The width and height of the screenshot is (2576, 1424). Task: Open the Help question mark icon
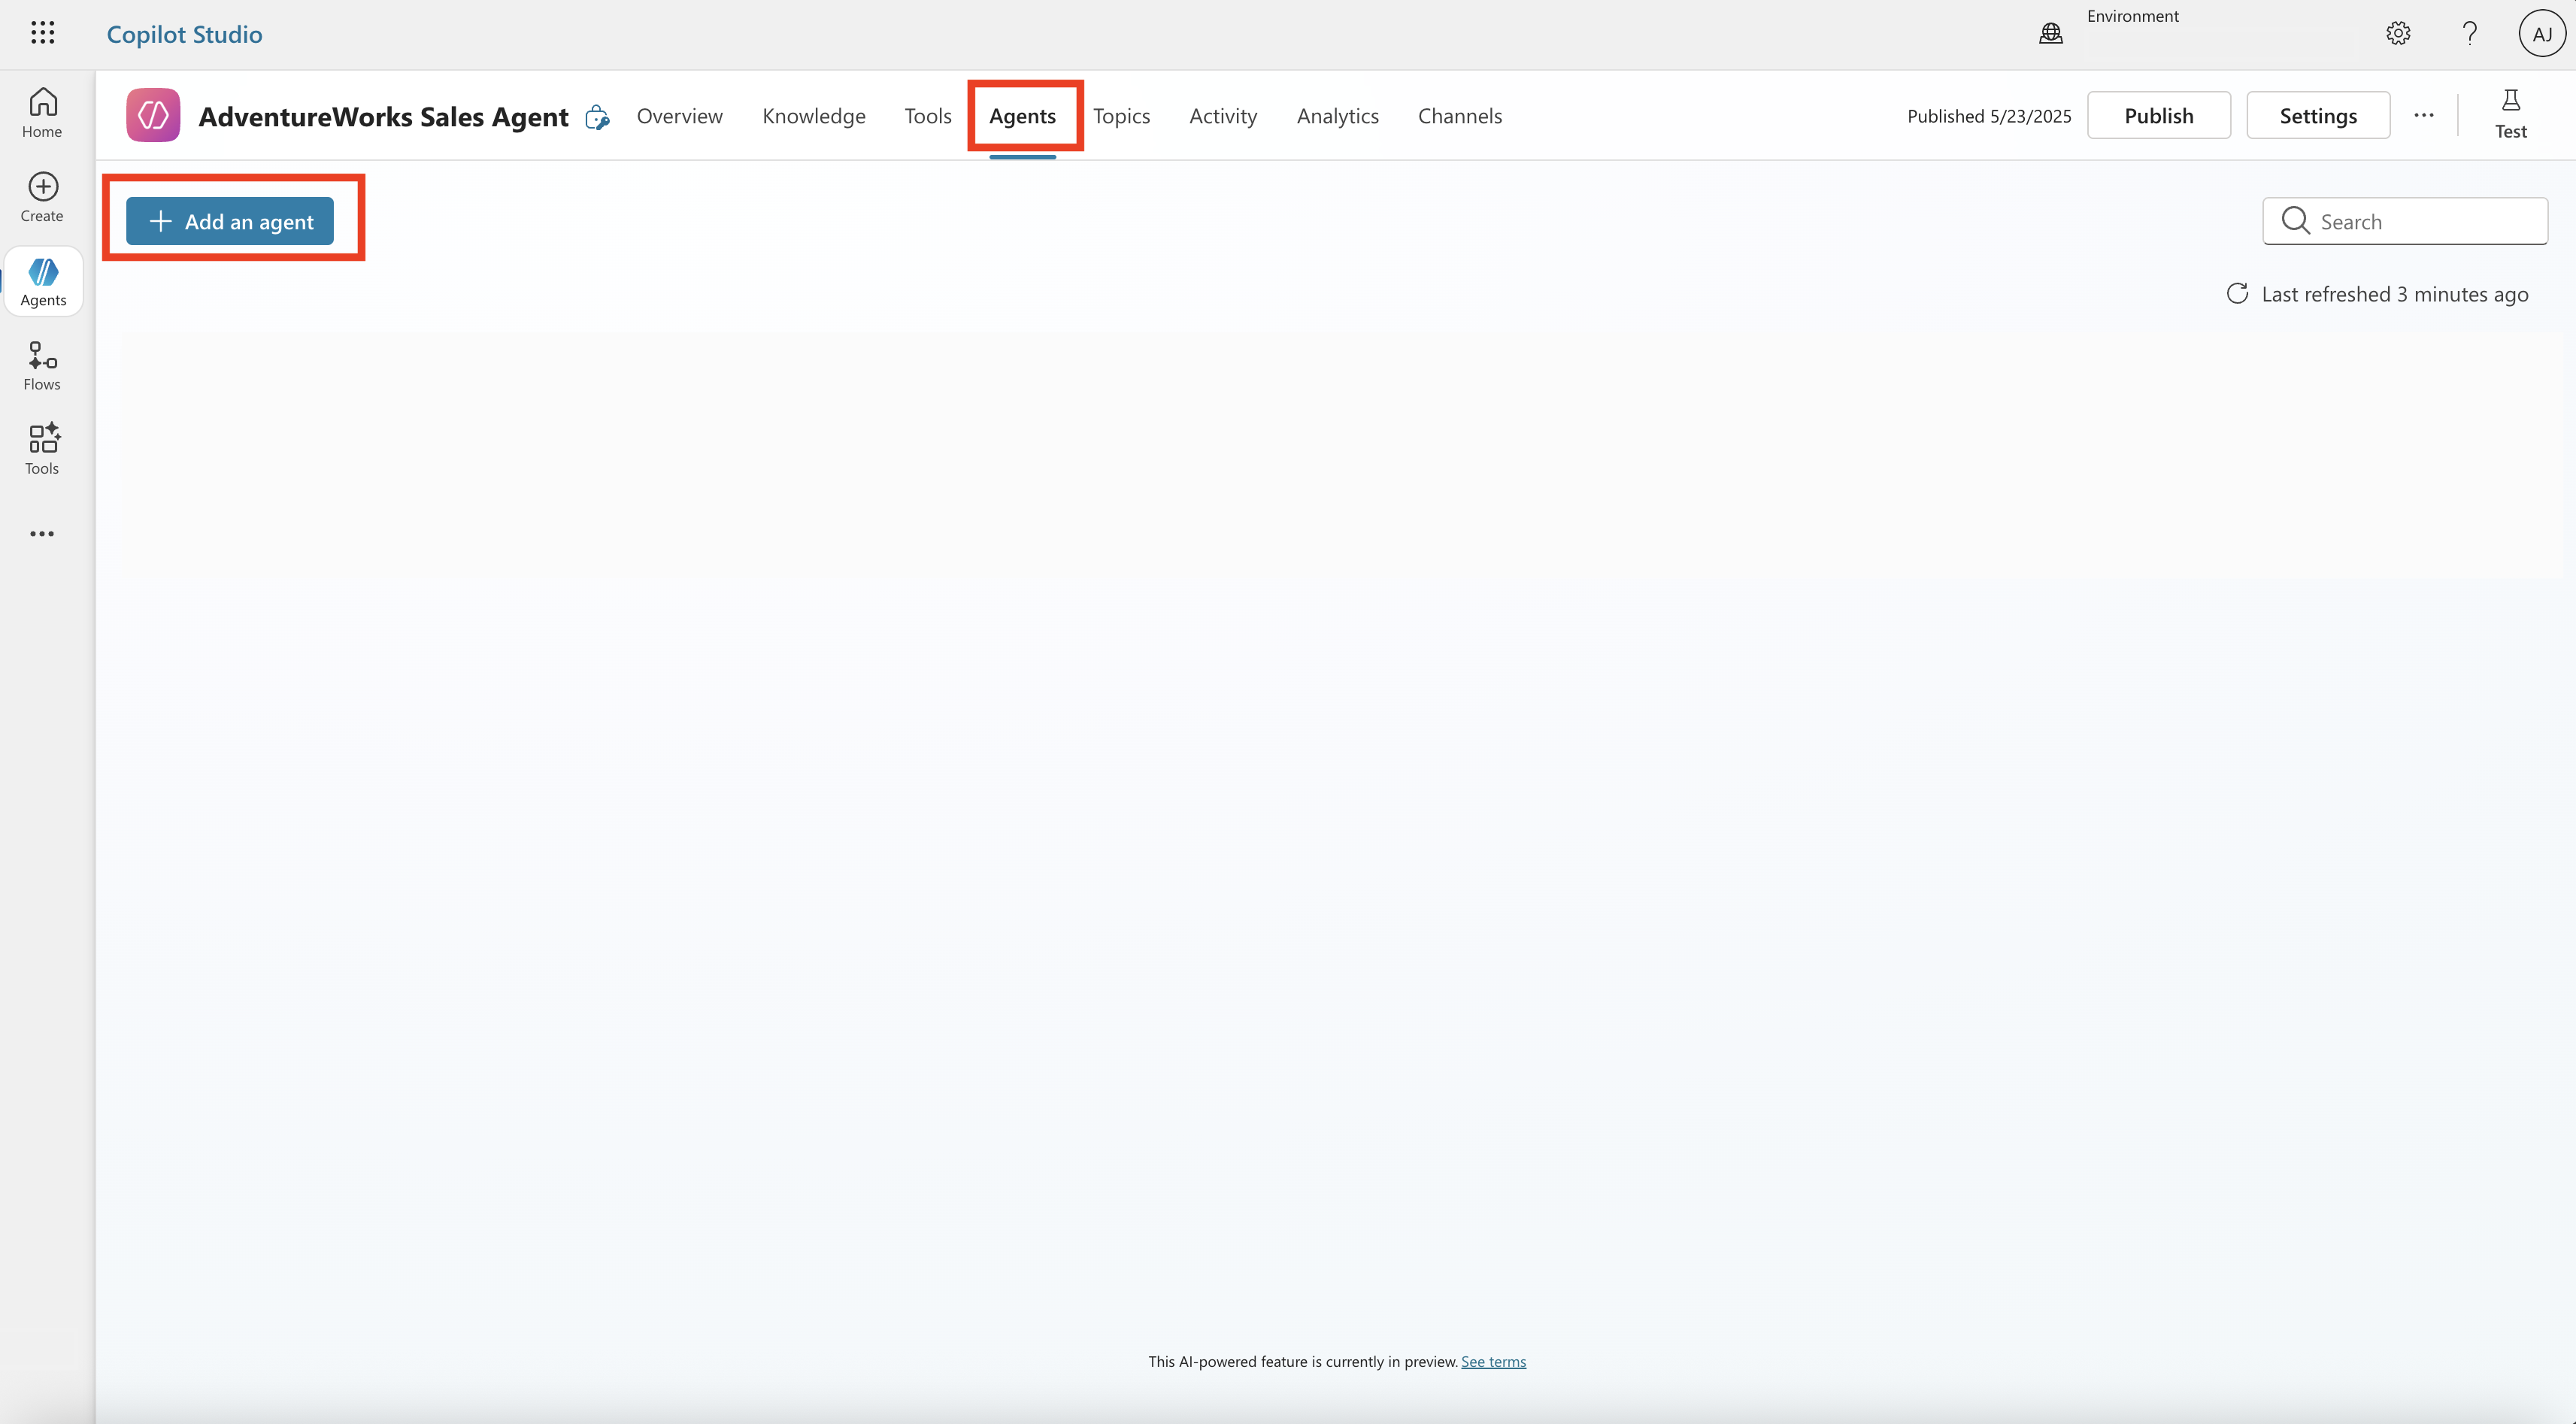tap(2469, 34)
